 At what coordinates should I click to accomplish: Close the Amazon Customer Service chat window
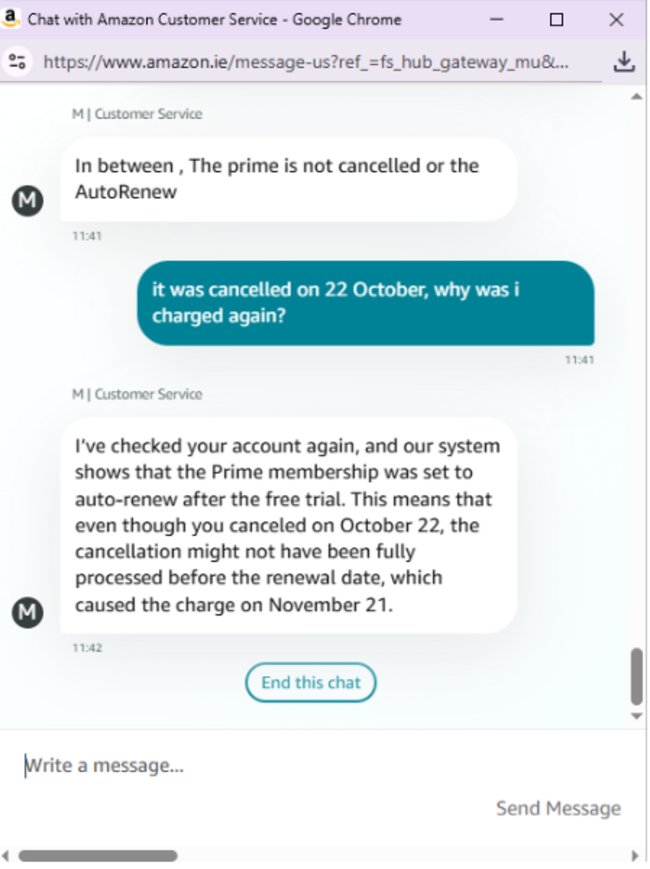[616, 19]
